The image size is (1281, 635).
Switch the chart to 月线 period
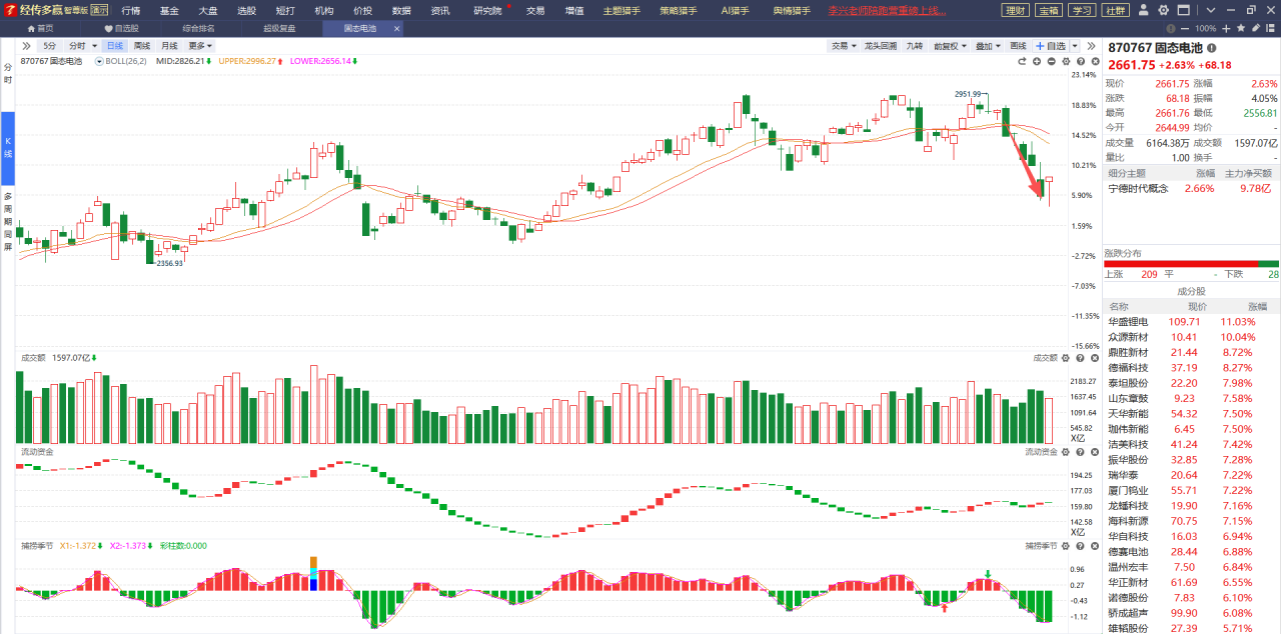click(x=169, y=46)
